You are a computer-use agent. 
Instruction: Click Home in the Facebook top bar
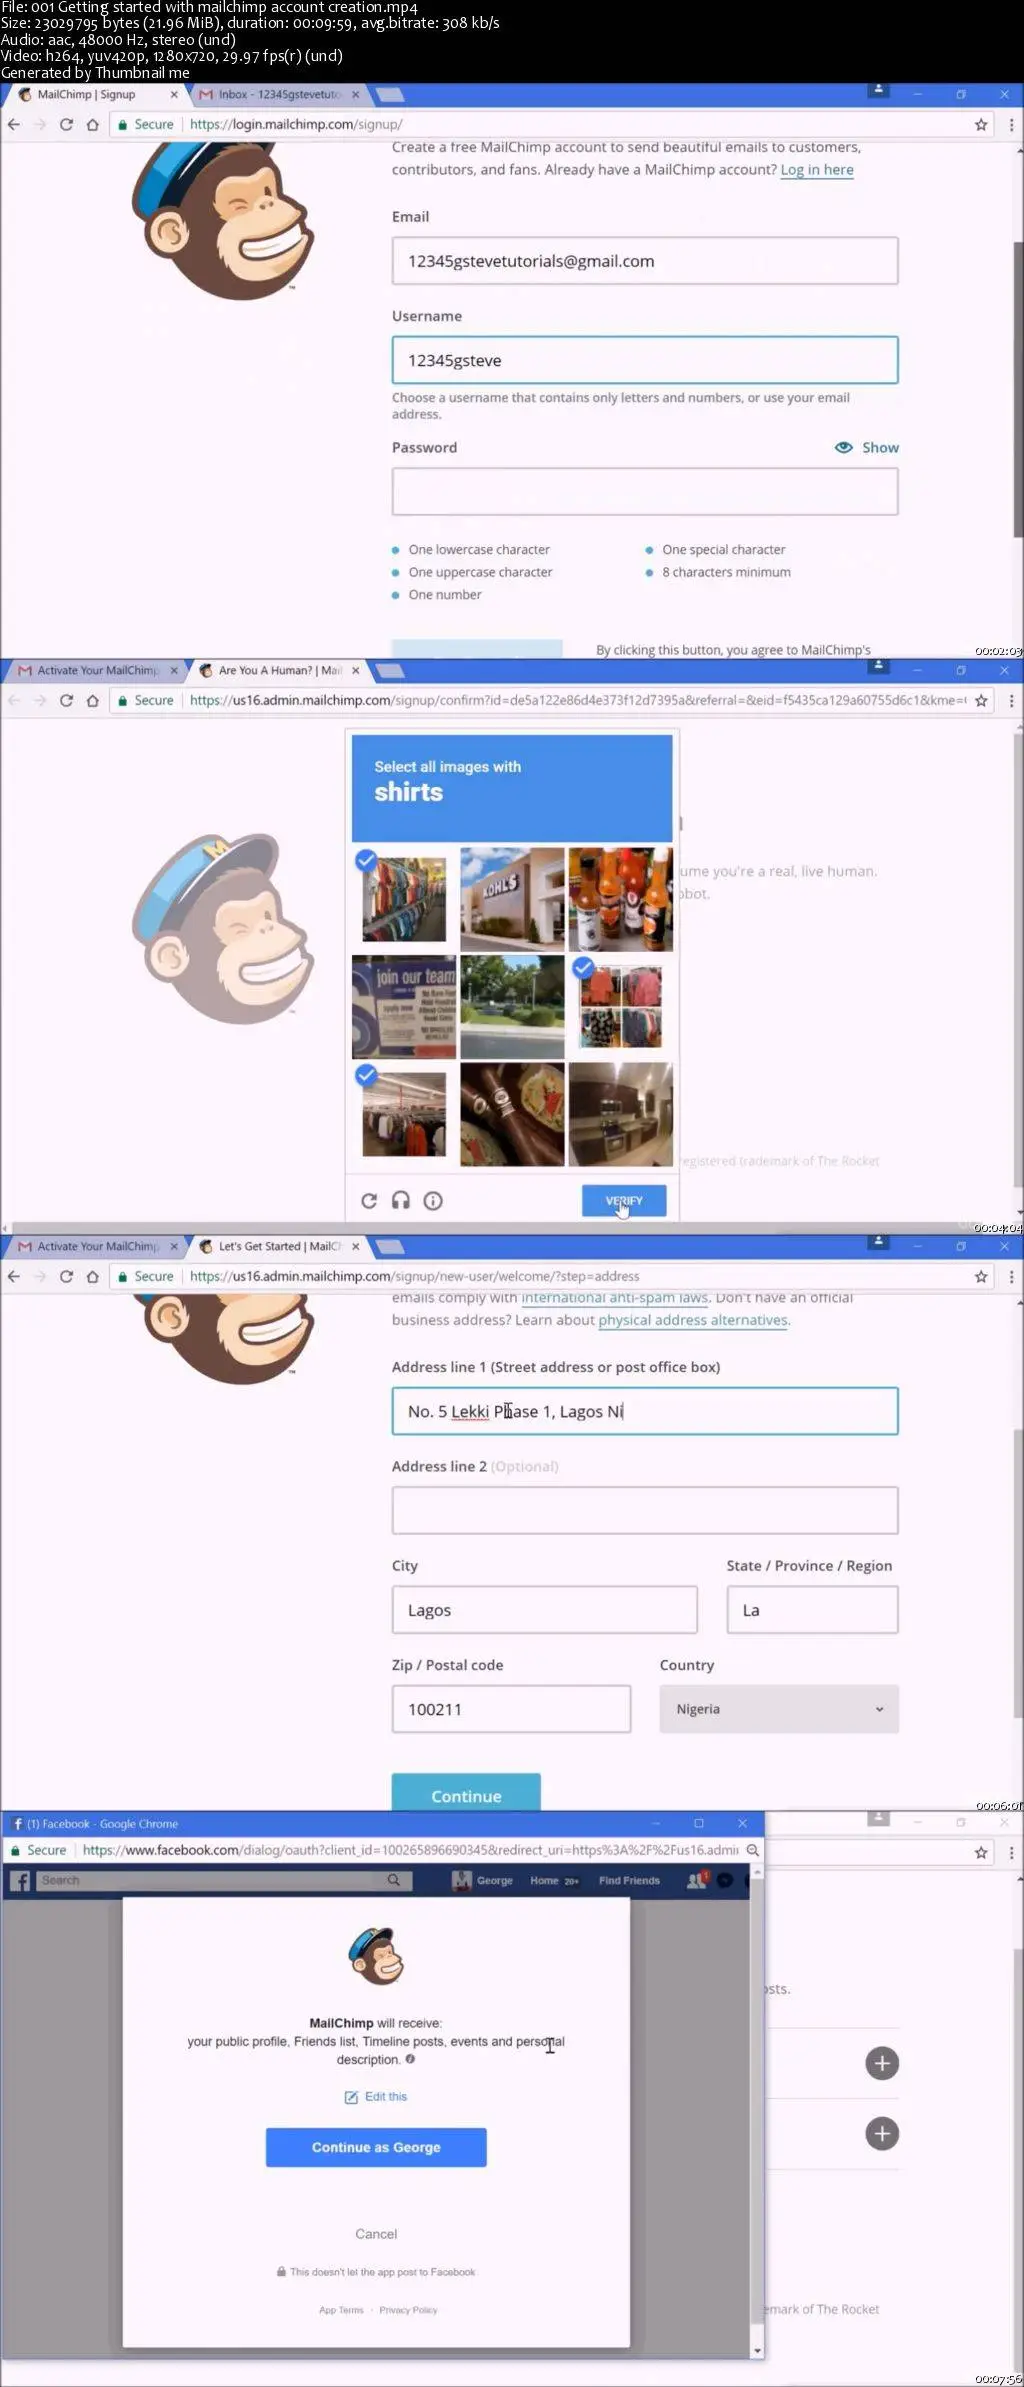(x=544, y=1880)
